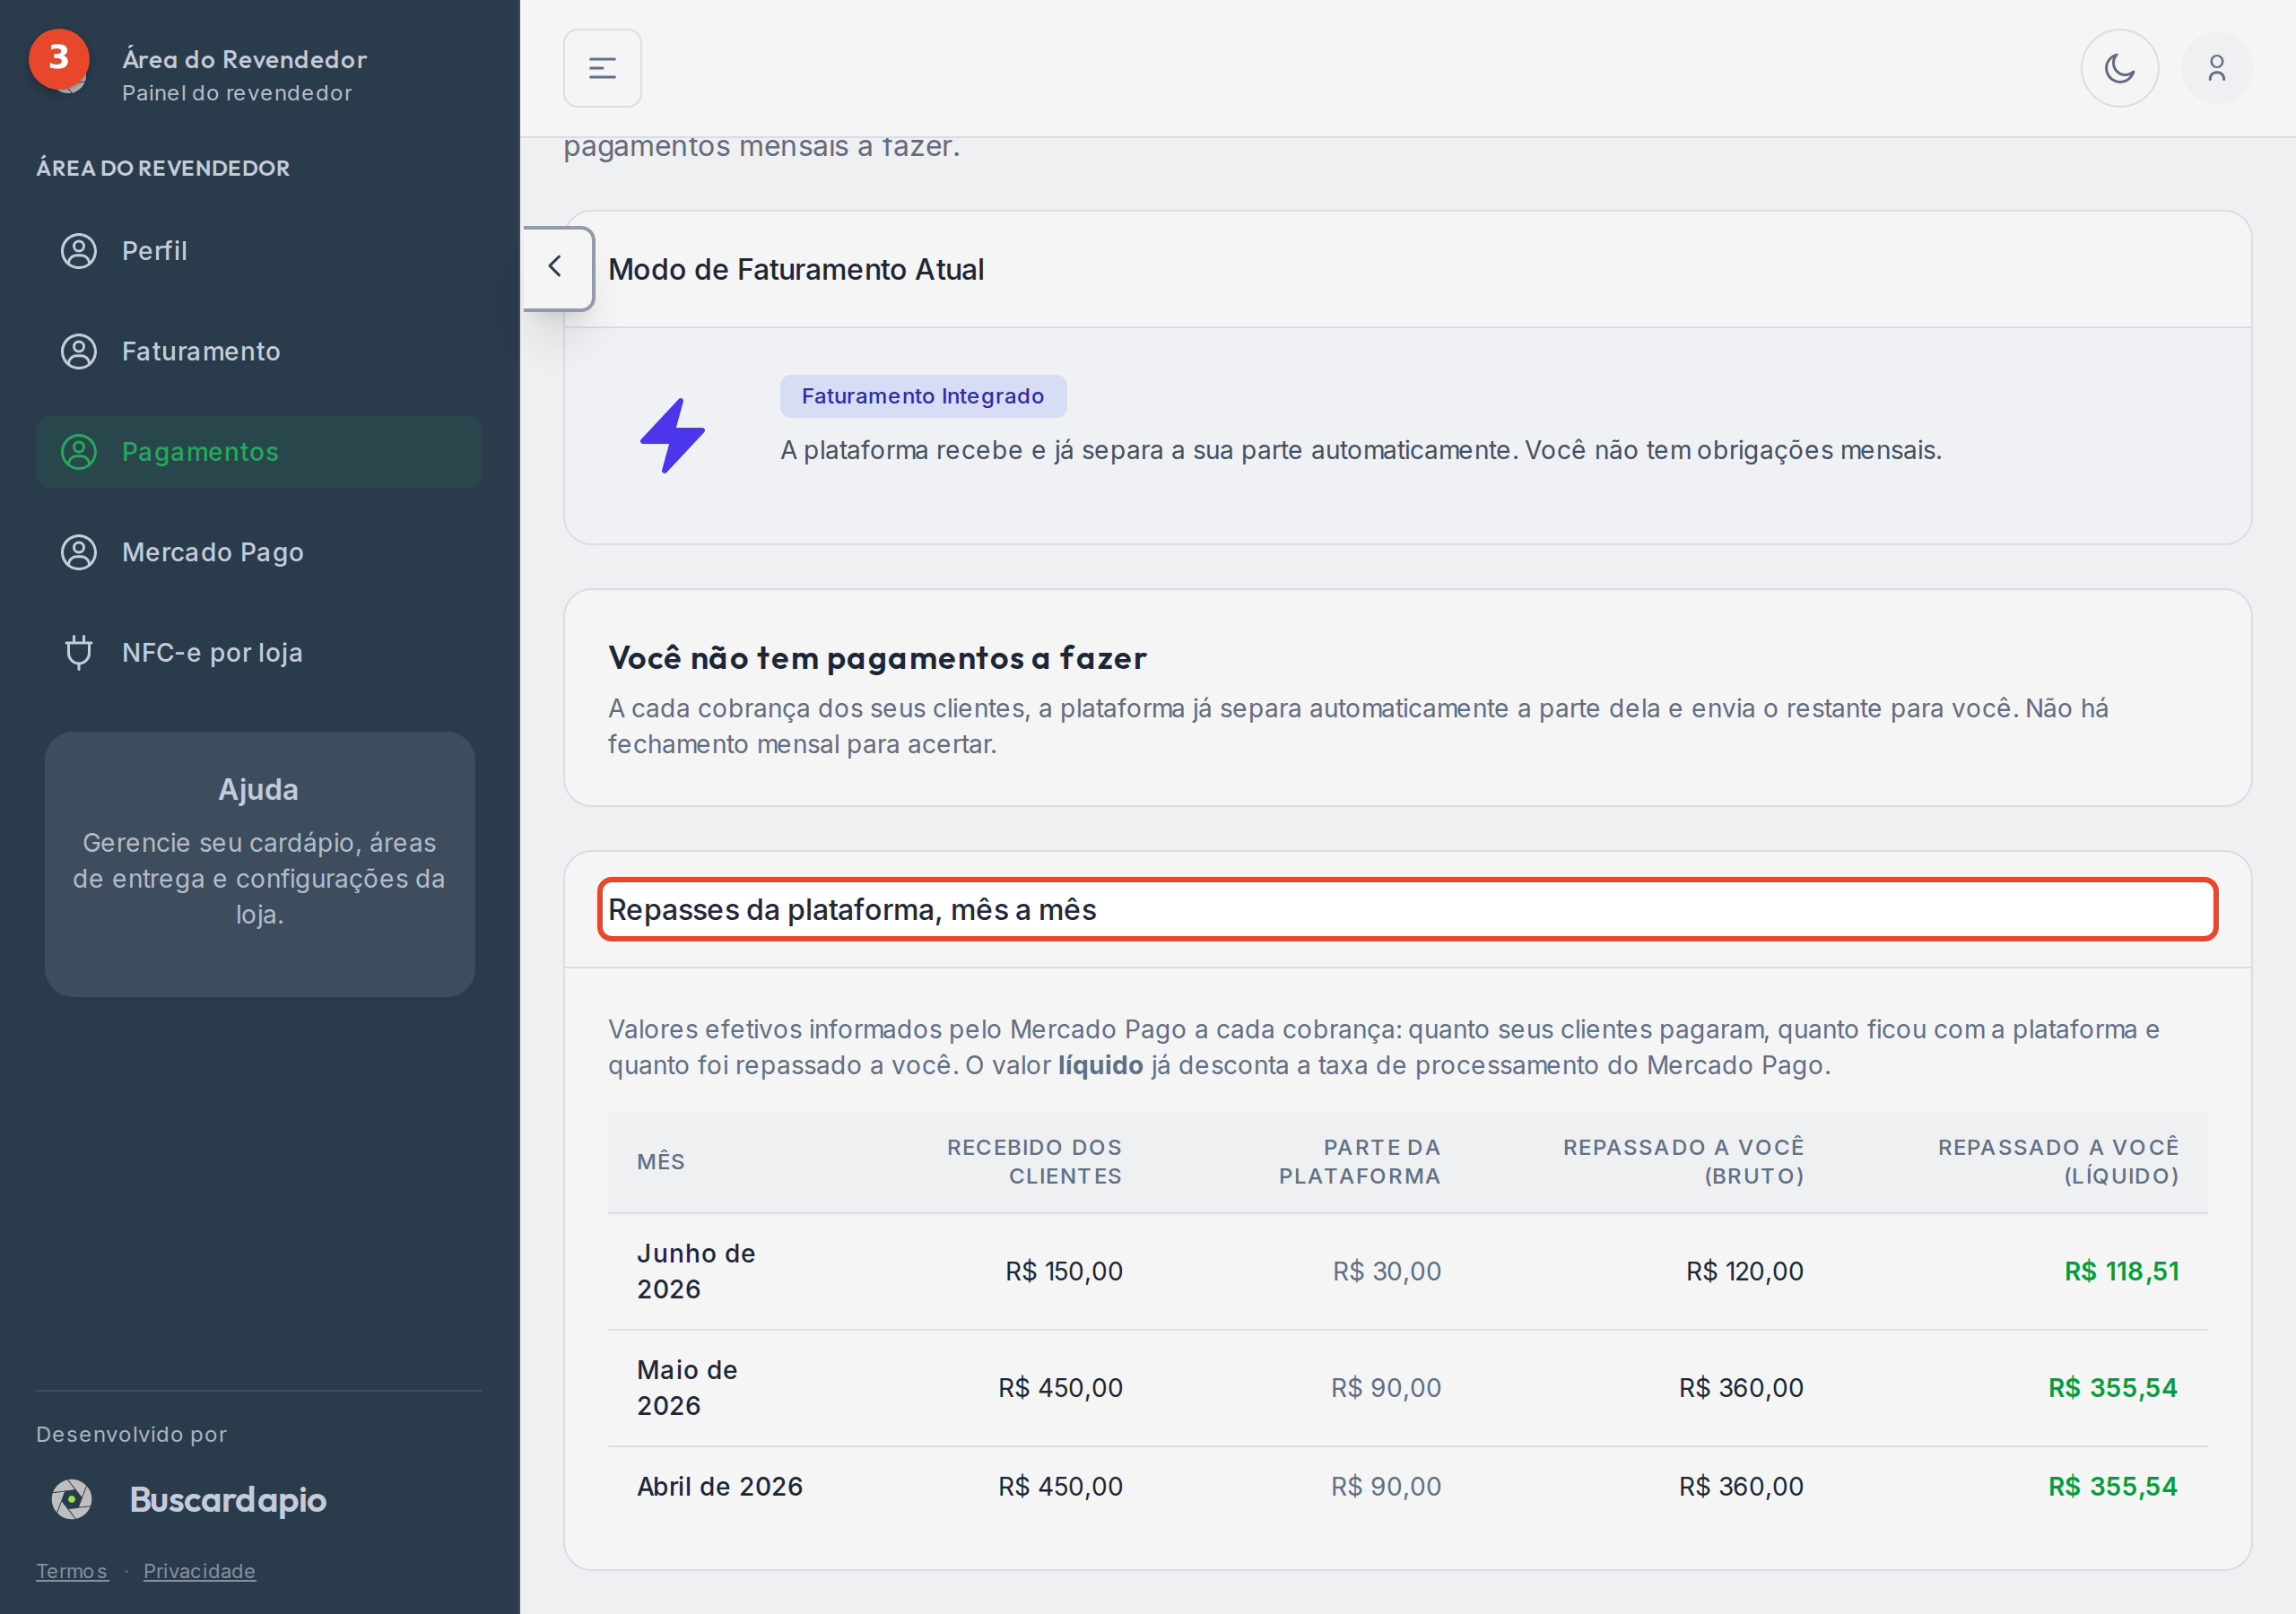Click the ÁREA DO REVENDEDOR section label
Screen dimensions: 2296x1614
click(x=163, y=168)
